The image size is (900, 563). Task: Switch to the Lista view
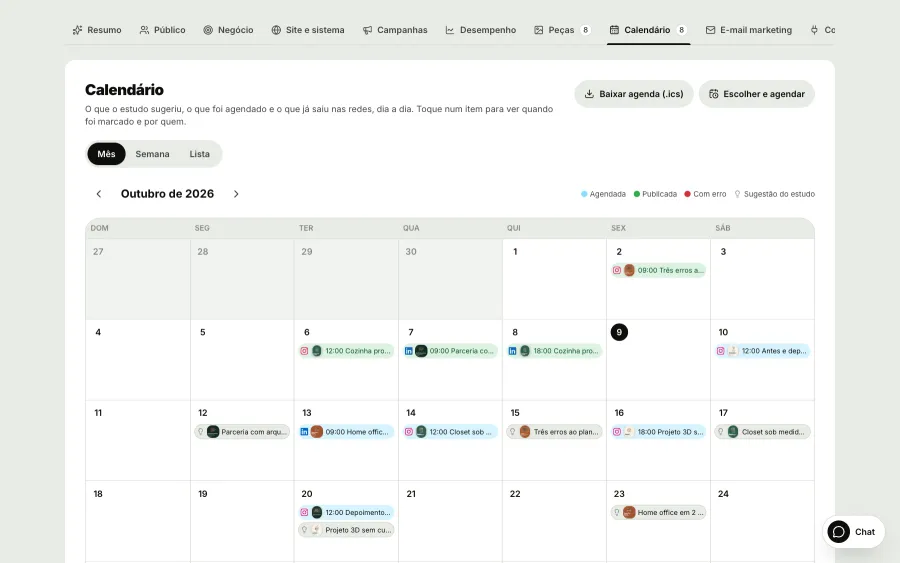point(199,154)
